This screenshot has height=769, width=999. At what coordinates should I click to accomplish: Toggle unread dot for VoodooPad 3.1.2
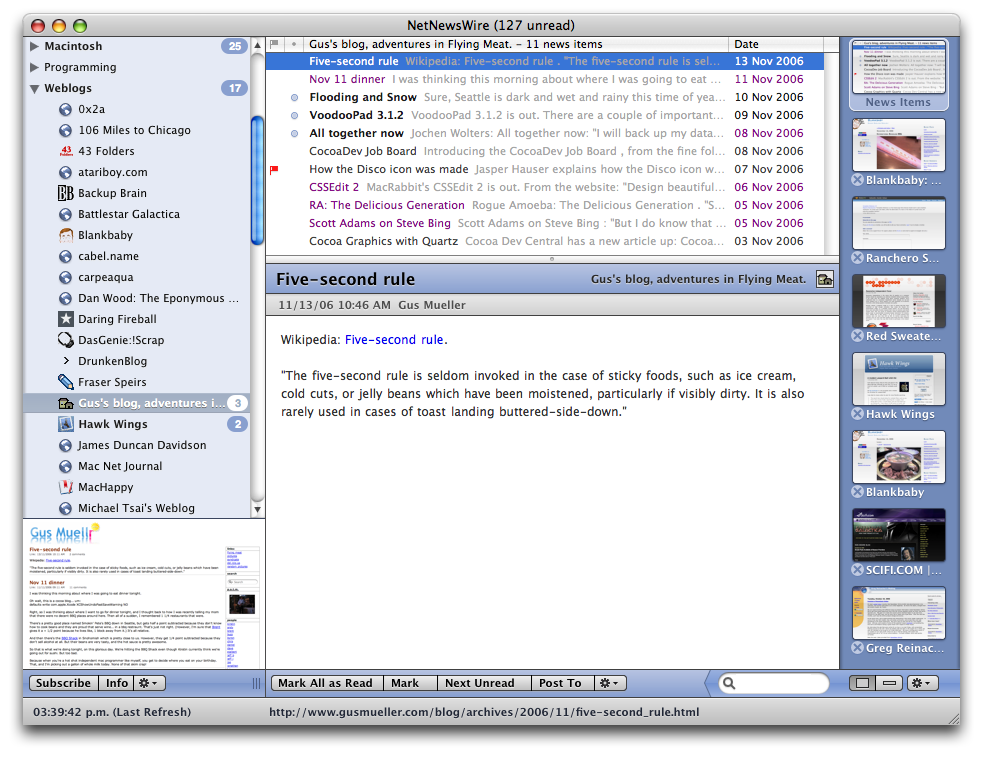pyautogui.click(x=294, y=115)
